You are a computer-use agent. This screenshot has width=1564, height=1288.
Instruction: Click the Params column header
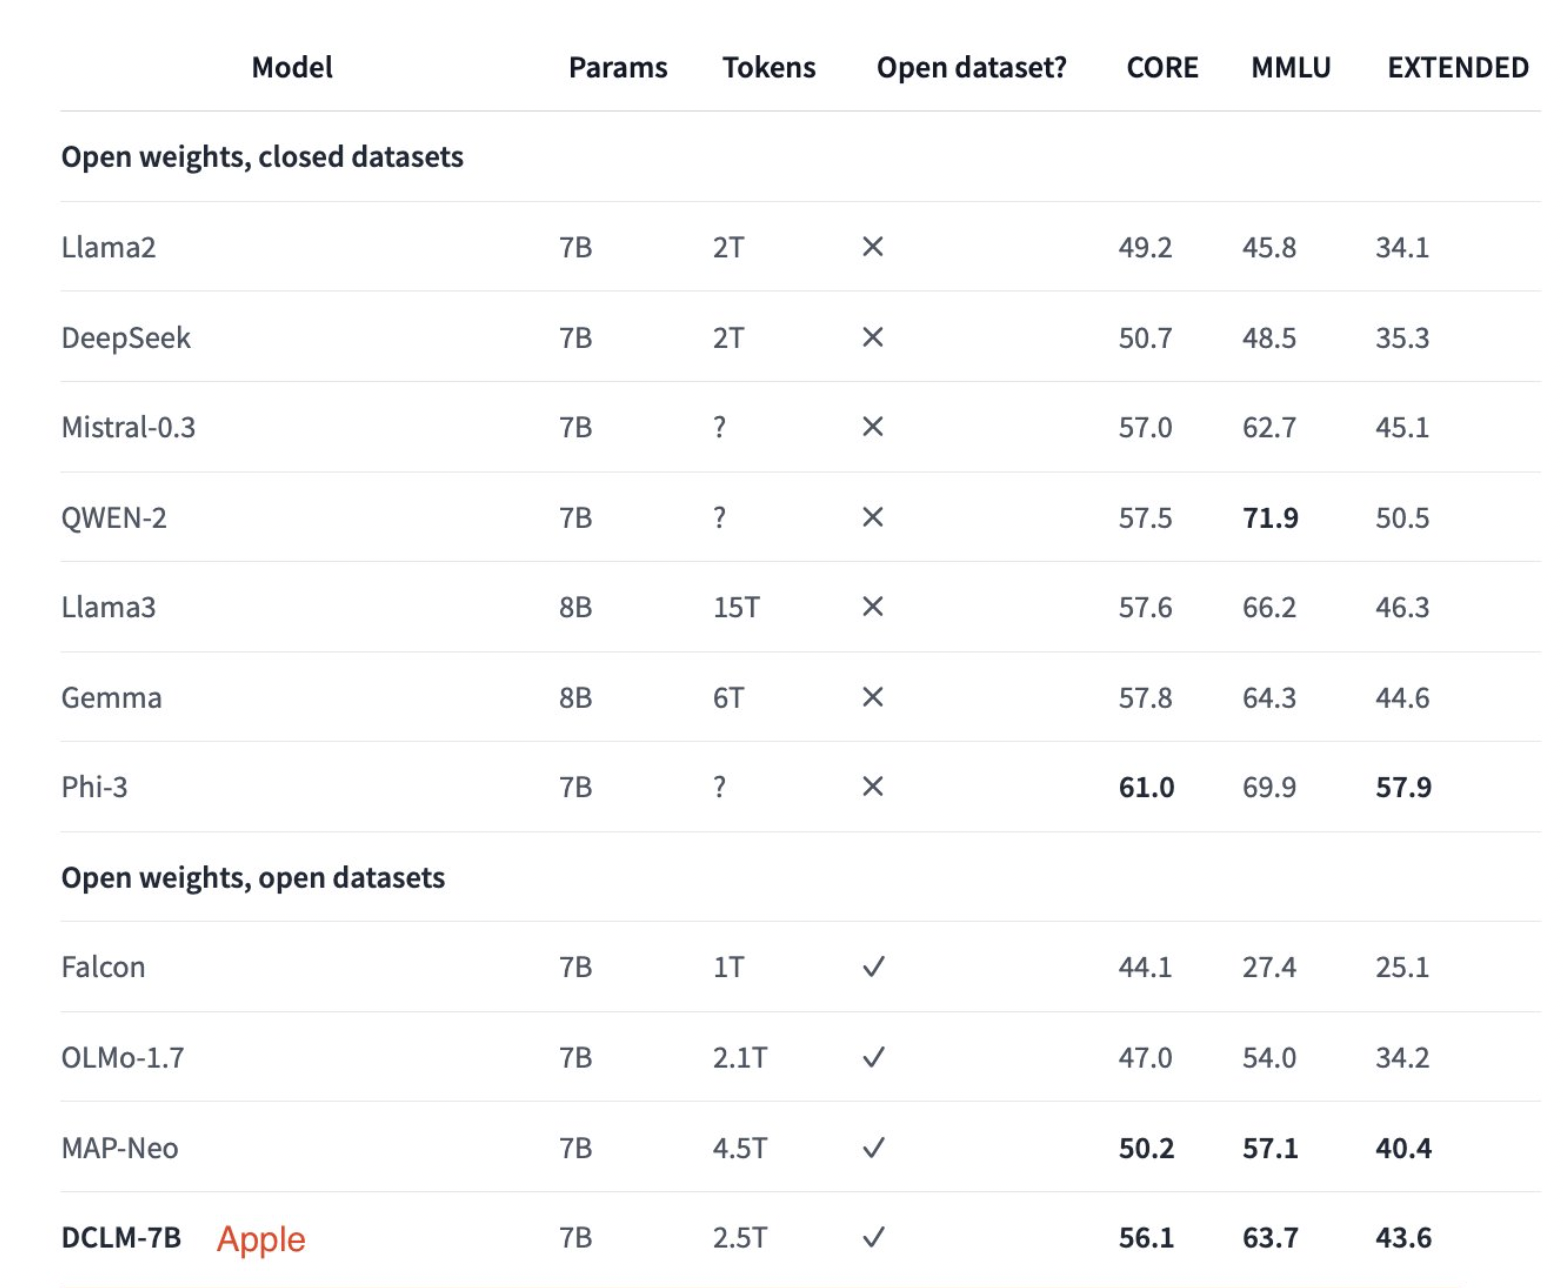tap(618, 67)
